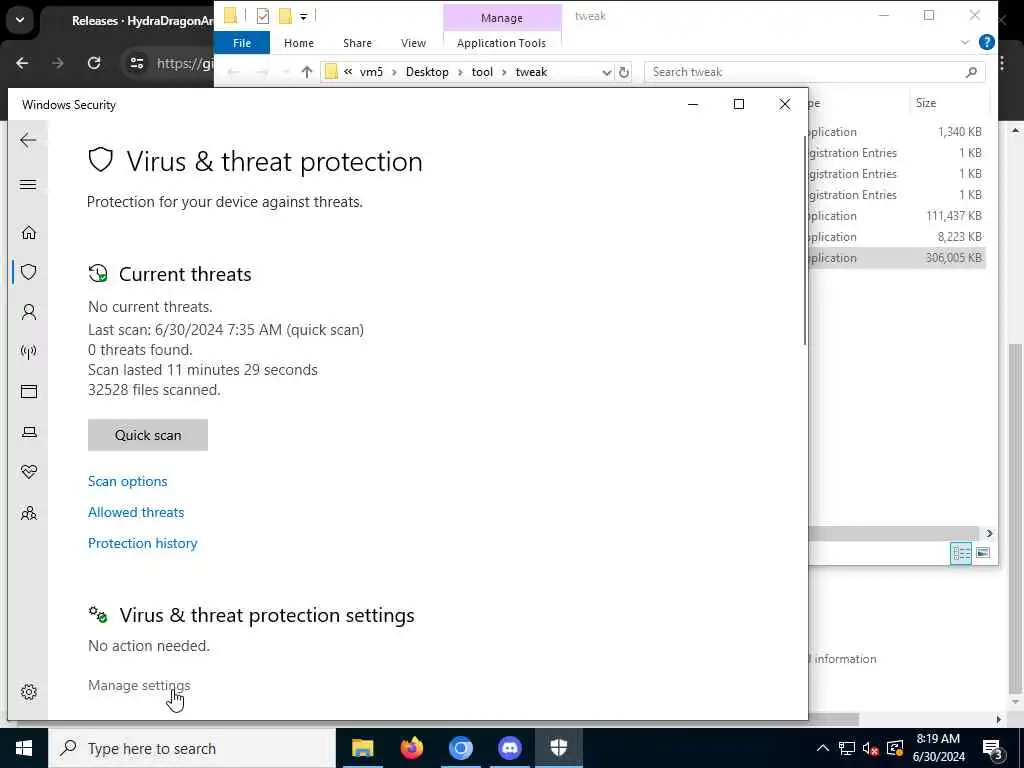The image size is (1024, 768).
Task: Click Desktop in the address breadcrumb
Action: 427,72
